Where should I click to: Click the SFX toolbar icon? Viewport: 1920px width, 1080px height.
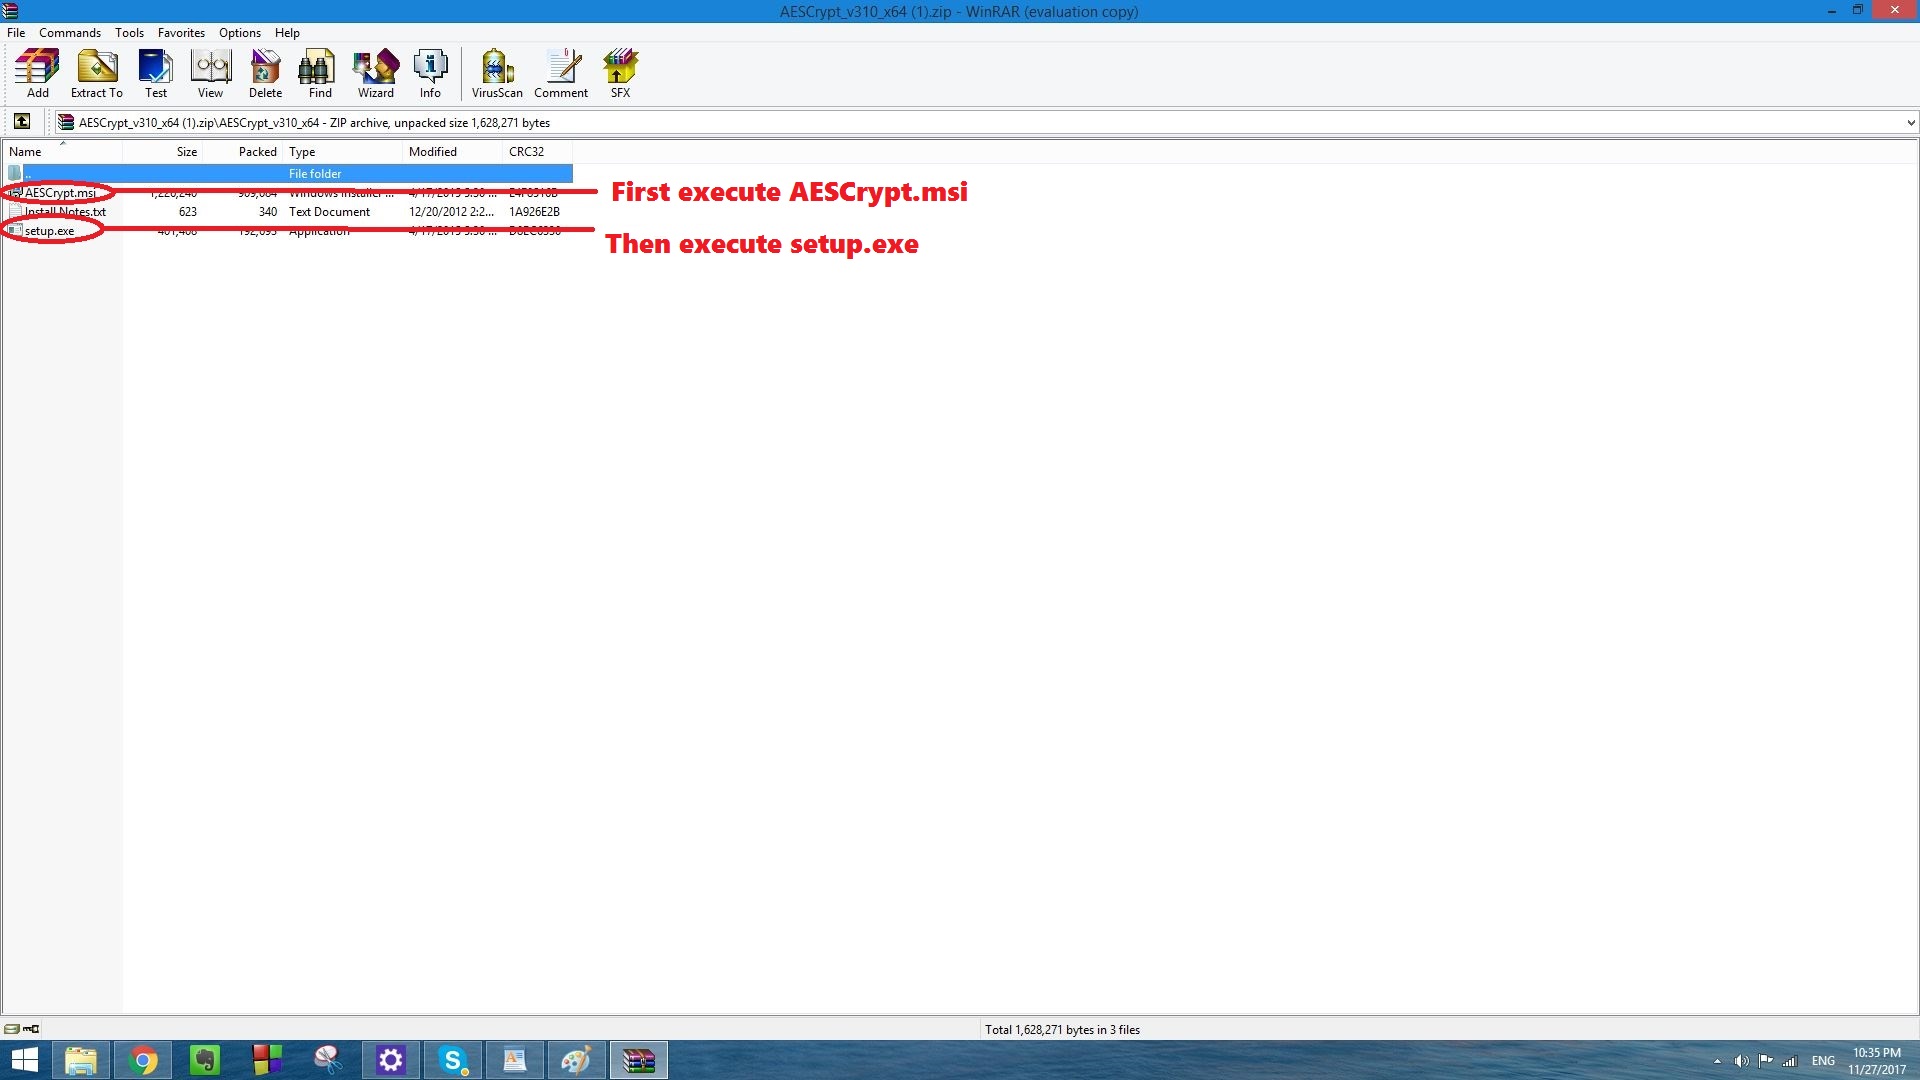coord(620,74)
